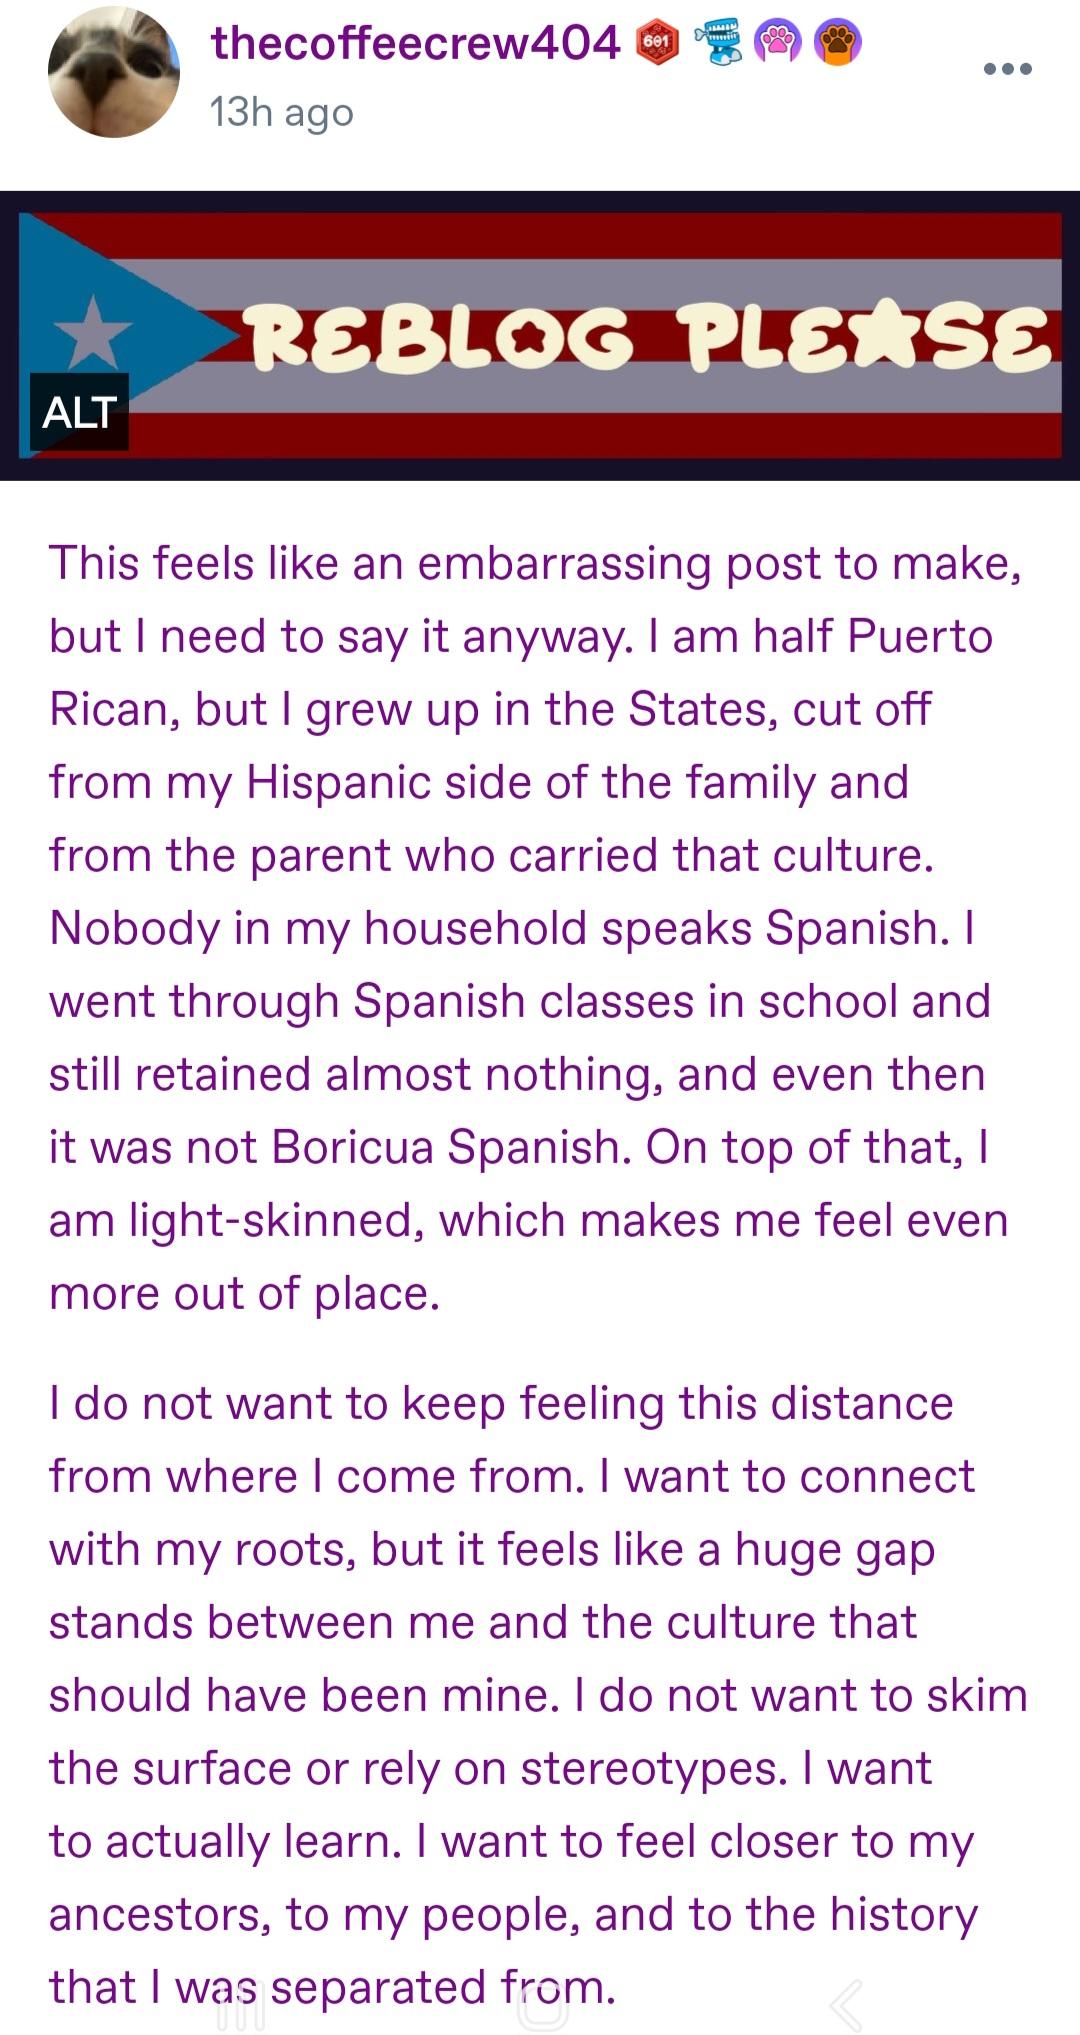
Task: Tap the red 601 badge
Action: tap(656, 43)
